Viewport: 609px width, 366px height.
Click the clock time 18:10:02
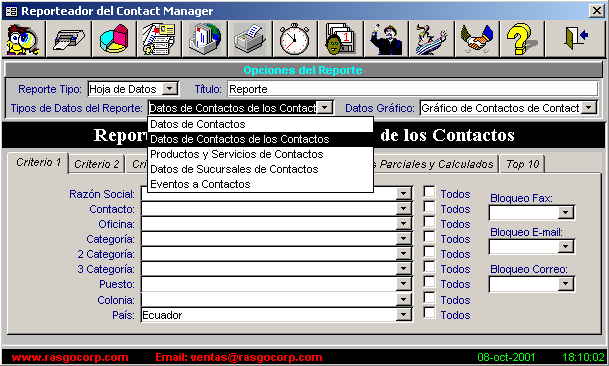pos(583,357)
